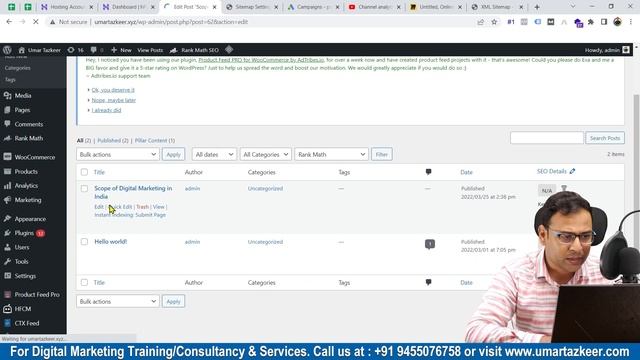The height and width of the screenshot is (360, 640).
Task: Open the browser extensions puzzle icon
Action: 591,22
